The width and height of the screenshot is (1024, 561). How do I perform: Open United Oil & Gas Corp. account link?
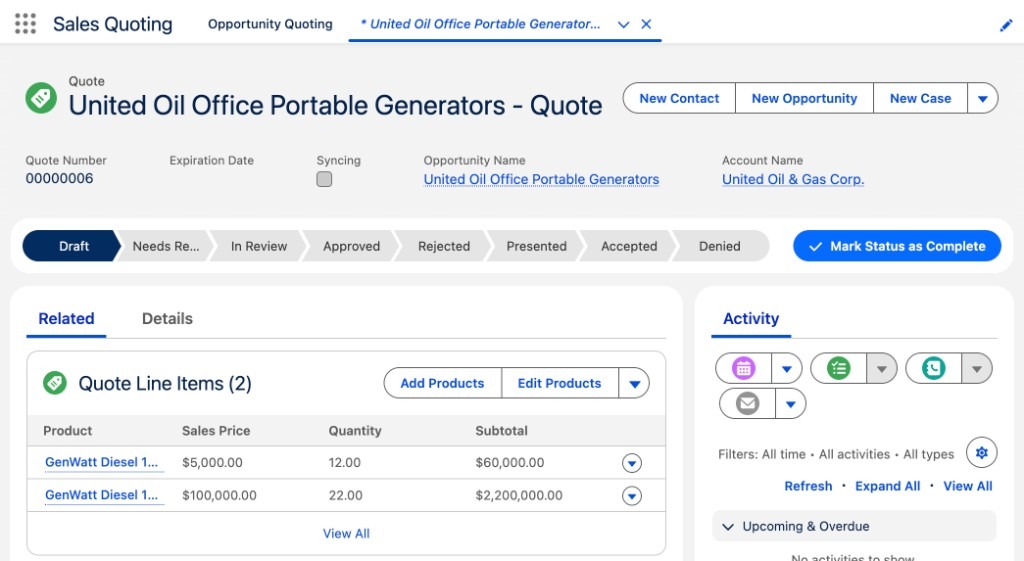point(793,179)
